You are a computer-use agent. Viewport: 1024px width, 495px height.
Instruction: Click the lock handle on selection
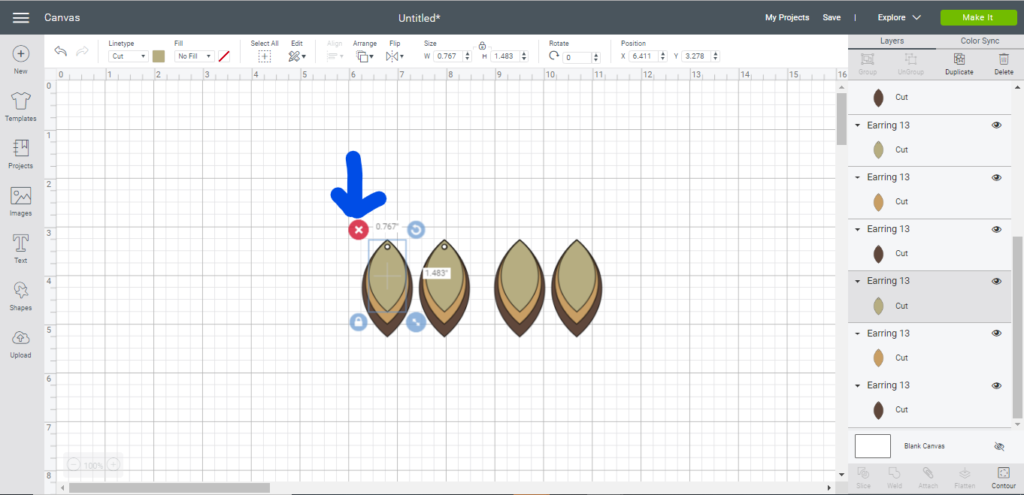click(358, 321)
